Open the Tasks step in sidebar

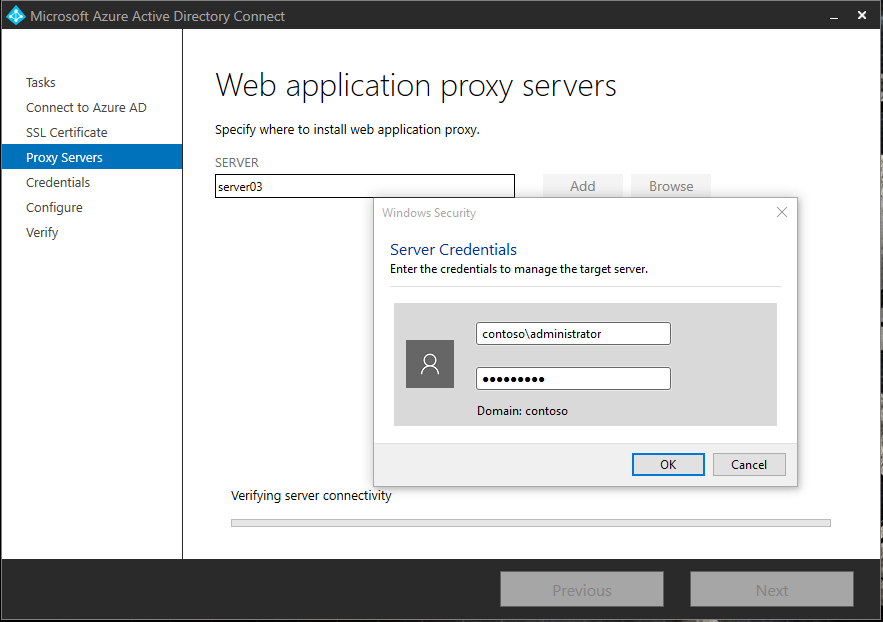[41, 82]
